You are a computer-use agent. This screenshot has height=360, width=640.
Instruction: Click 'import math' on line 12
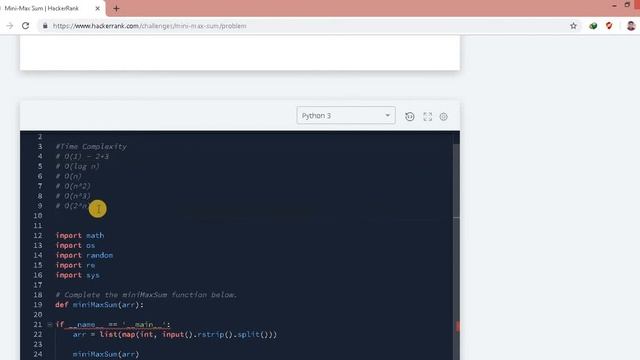coord(80,236)
